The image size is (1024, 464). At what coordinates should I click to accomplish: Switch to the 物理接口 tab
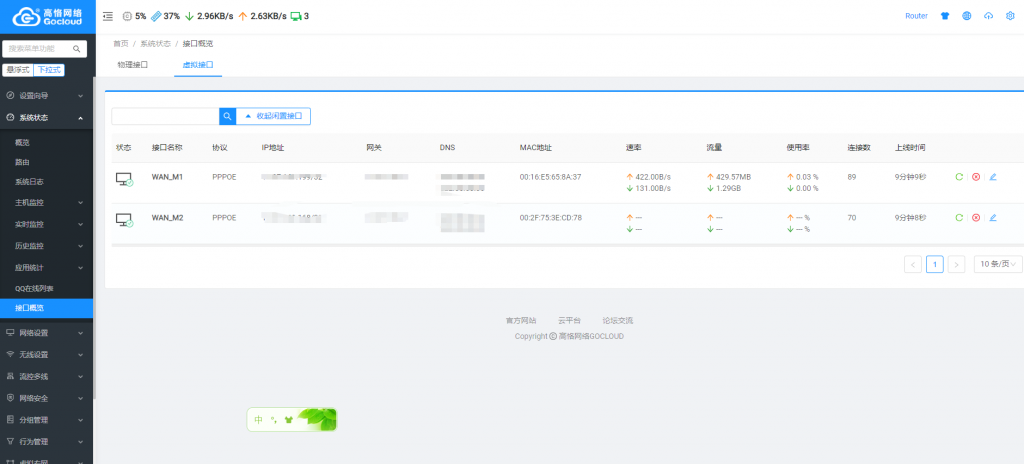click(133, 64)
